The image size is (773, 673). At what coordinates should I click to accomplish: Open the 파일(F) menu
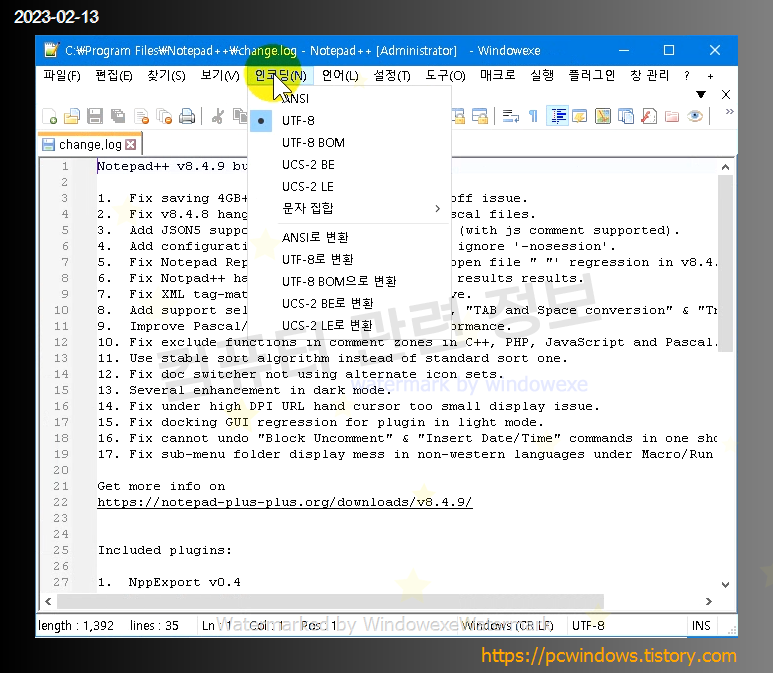tap(62, 75)
